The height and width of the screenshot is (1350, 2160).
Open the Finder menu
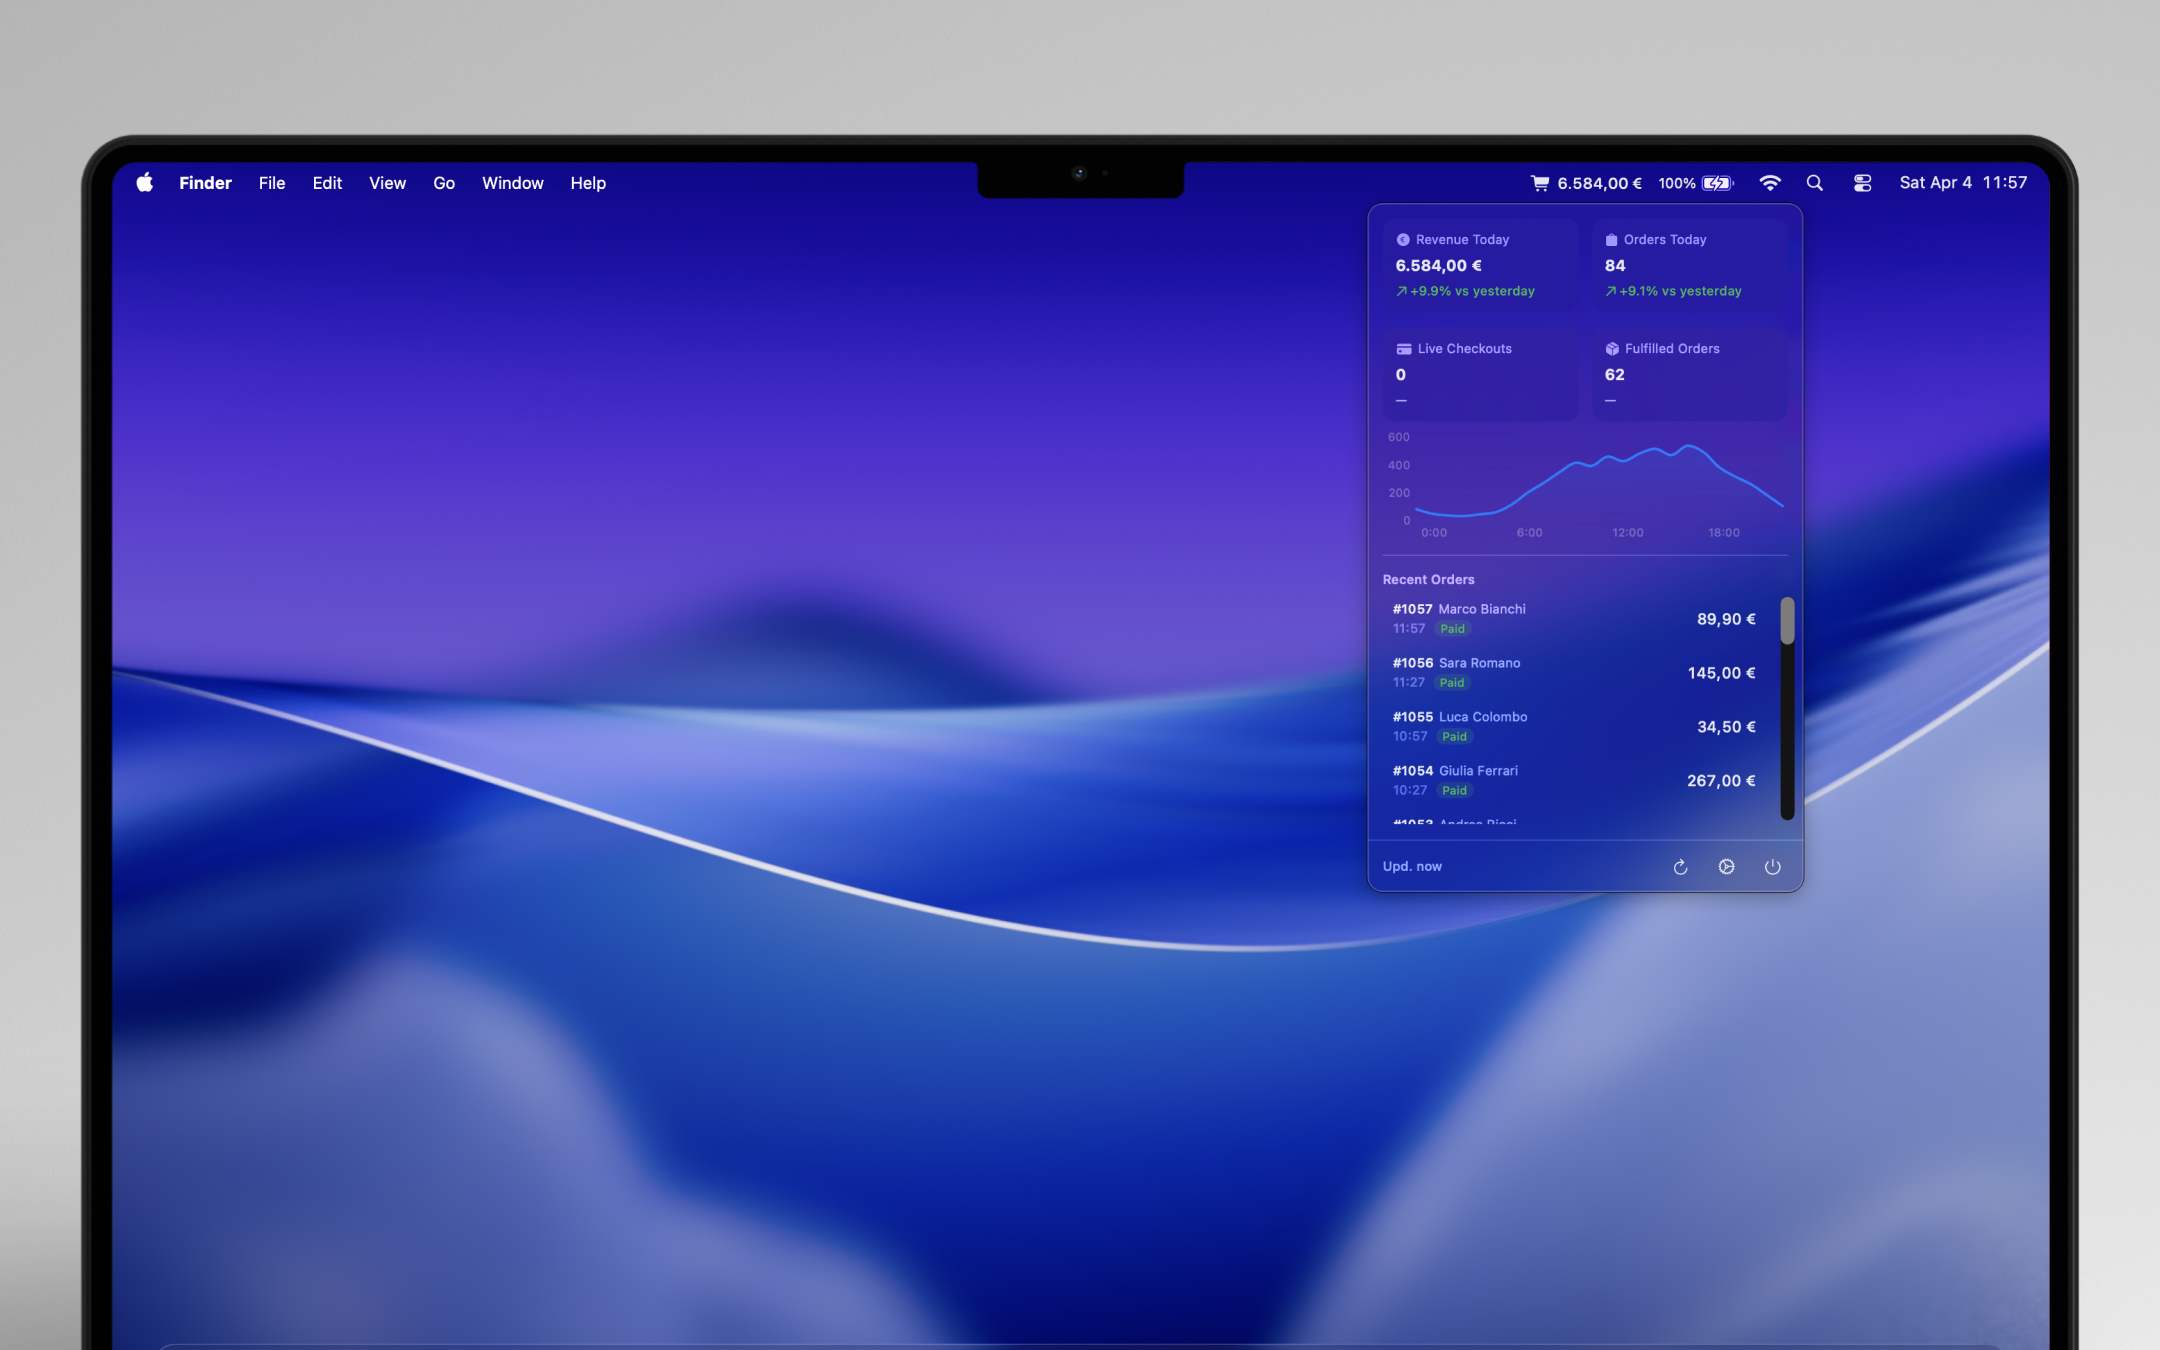[x=205, y=183]
